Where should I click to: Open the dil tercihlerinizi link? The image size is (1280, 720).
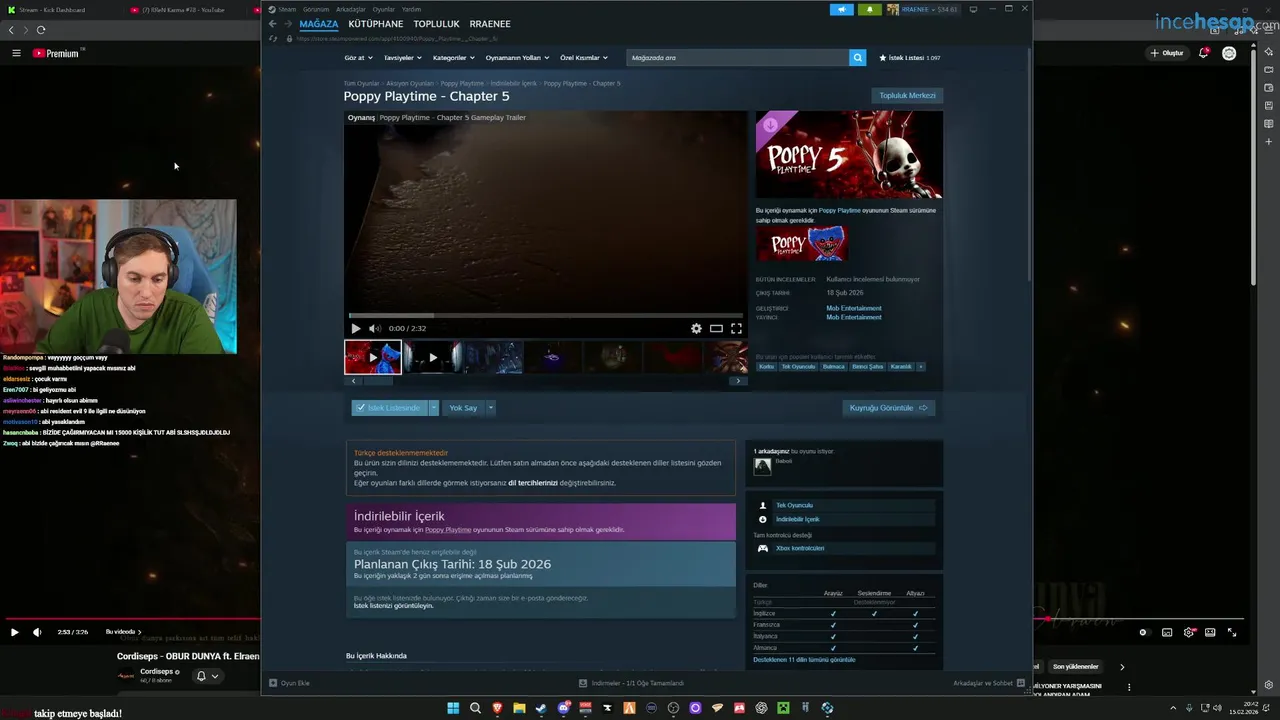click(533, 483)
